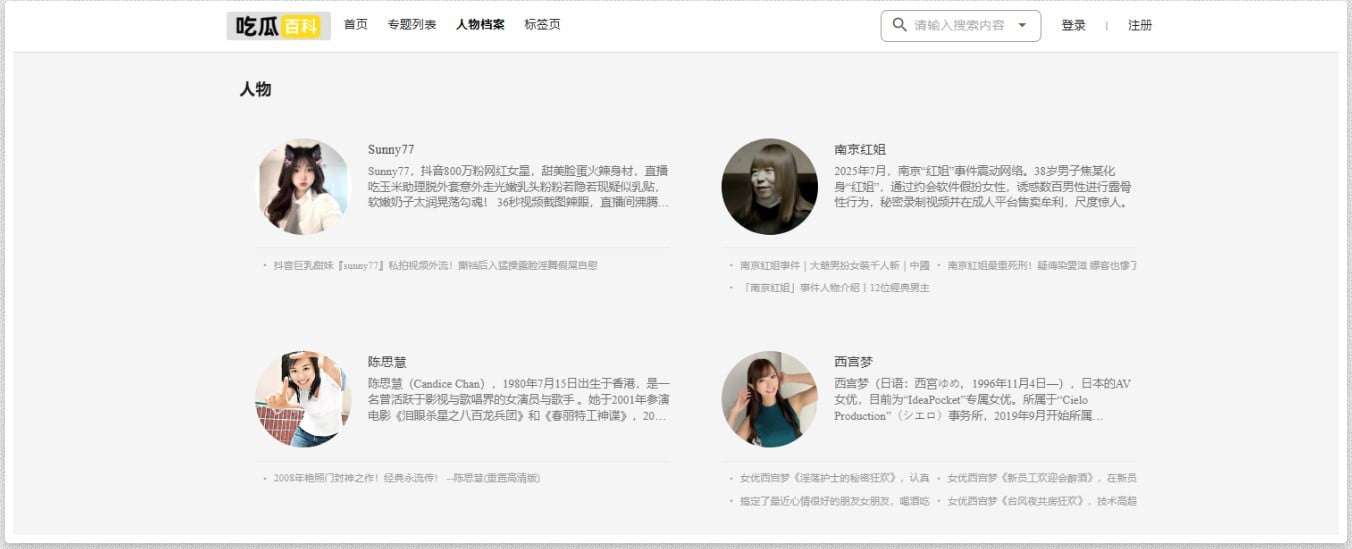Click the 陈思慧 round avatar image
This screenshot has width=1352, height=549.
click(x=303, y=399)
